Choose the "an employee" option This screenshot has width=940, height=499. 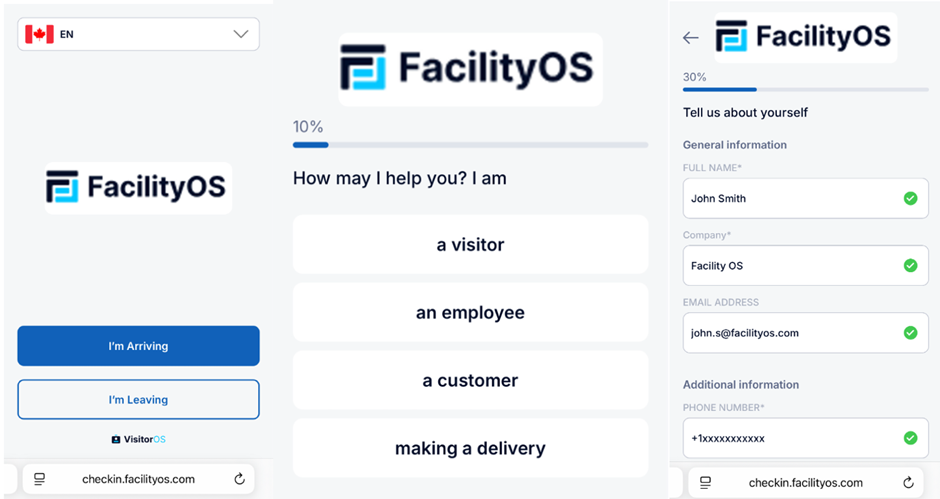470,312
